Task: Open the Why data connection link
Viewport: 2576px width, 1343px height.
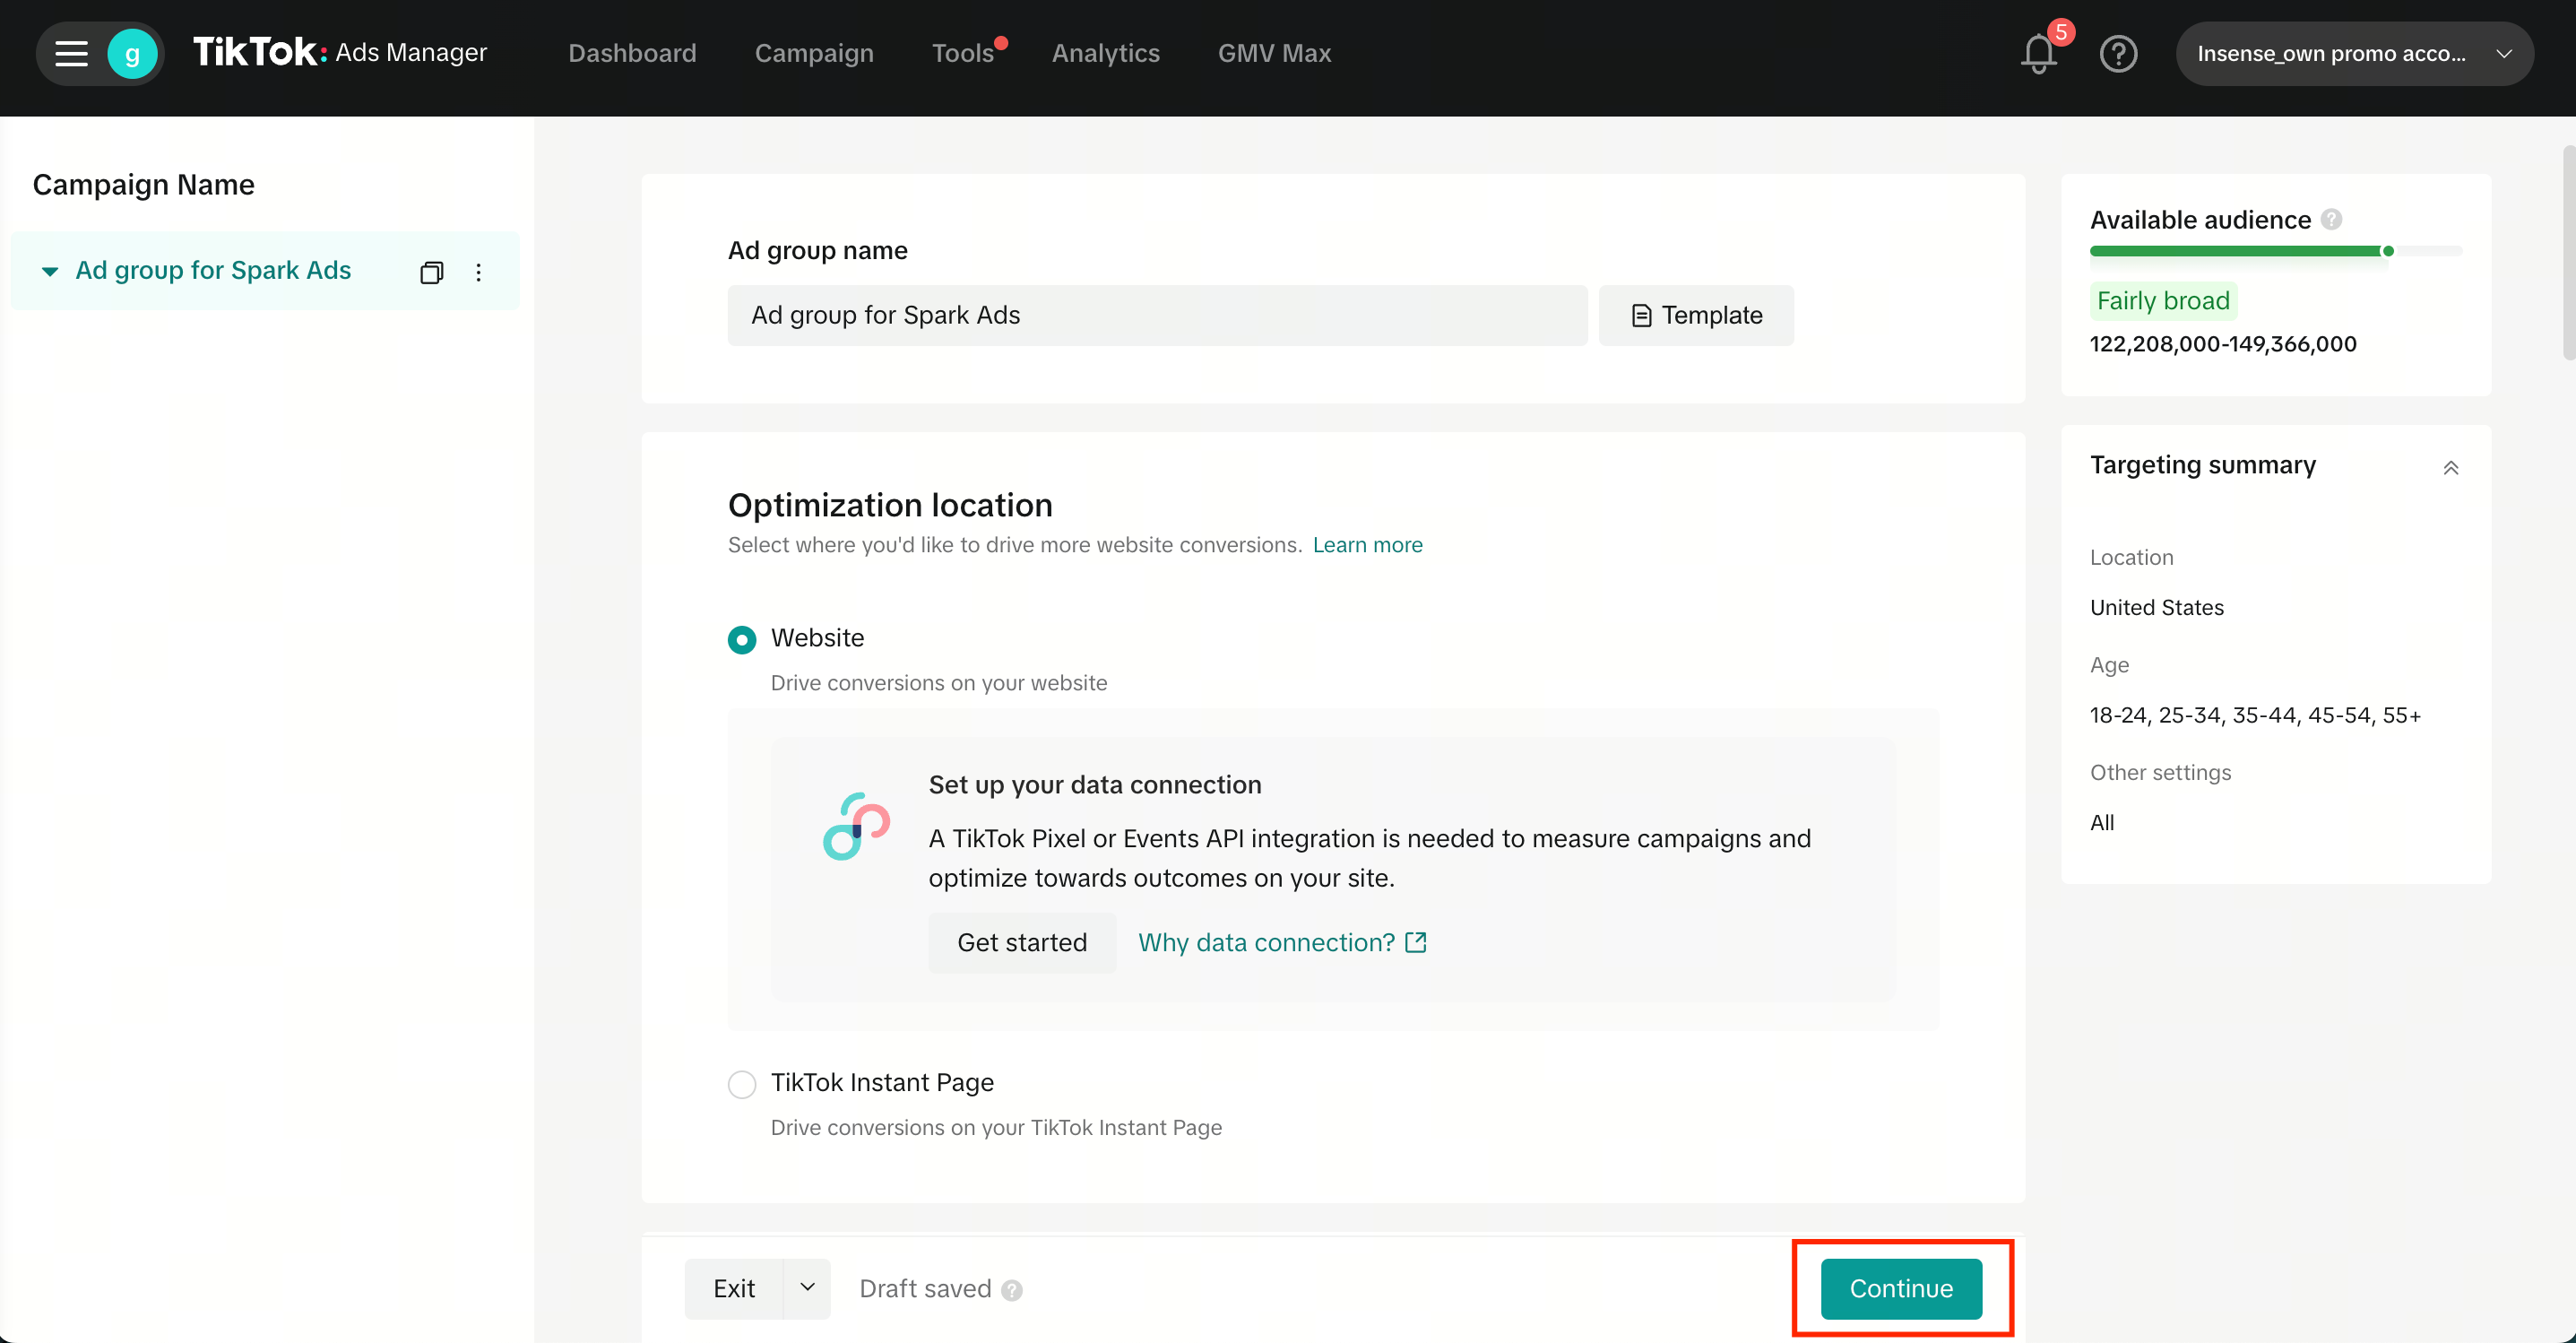Action: [x=1282, y=942]
